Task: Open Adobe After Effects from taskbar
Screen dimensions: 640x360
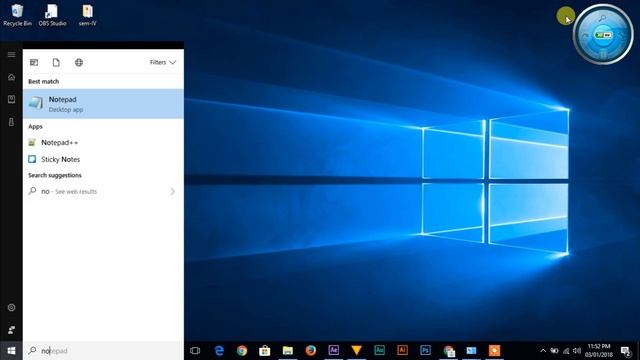Action: (333, 350)
